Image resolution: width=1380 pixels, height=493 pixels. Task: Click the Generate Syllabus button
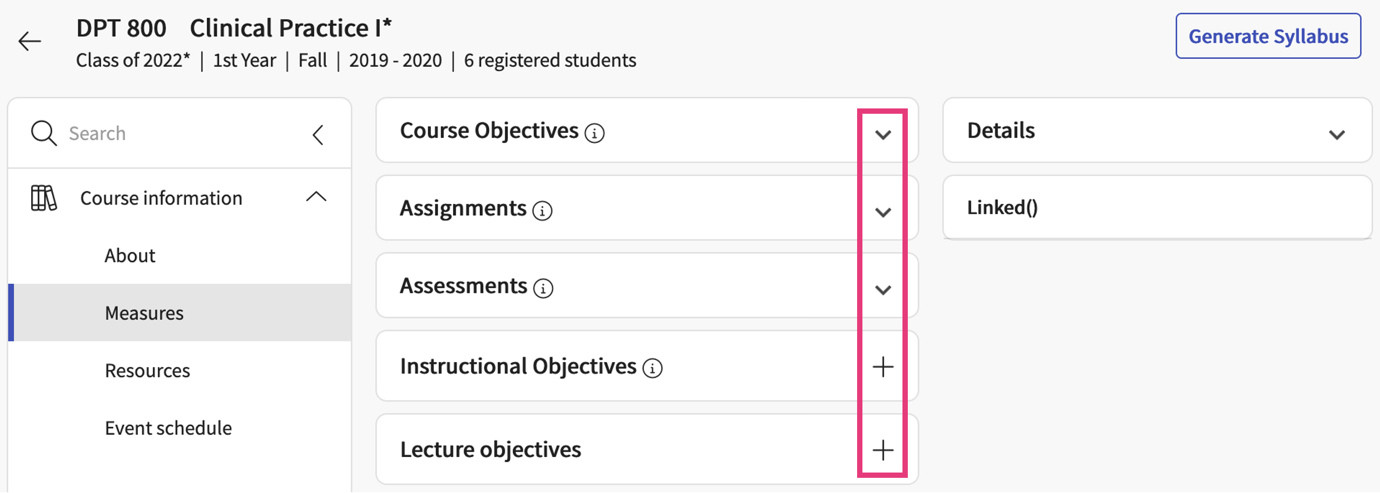[1268, 36]
